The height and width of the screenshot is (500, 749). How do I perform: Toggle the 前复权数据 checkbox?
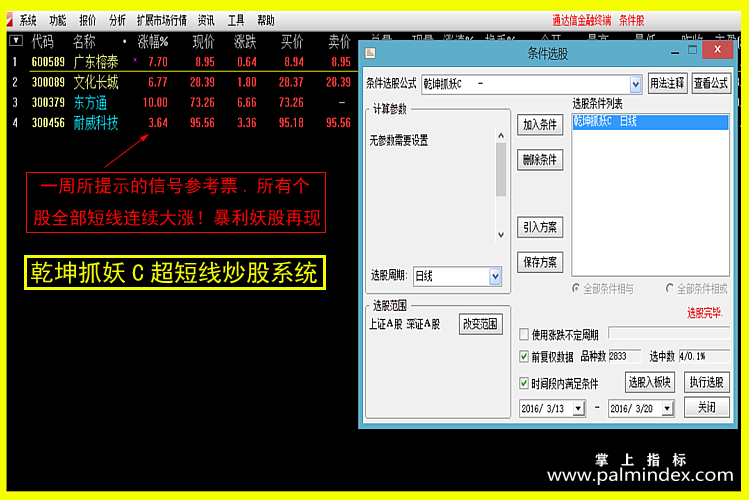tap(524, 356)
